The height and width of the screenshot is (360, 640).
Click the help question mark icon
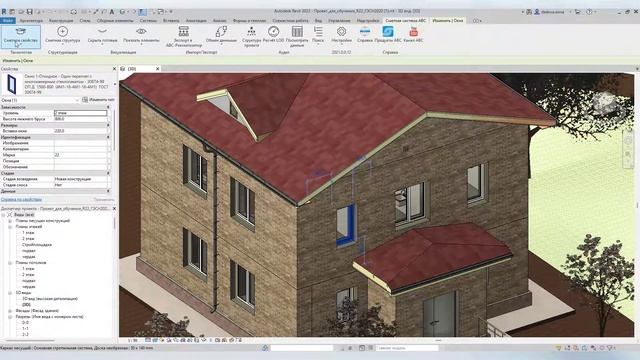589,12
